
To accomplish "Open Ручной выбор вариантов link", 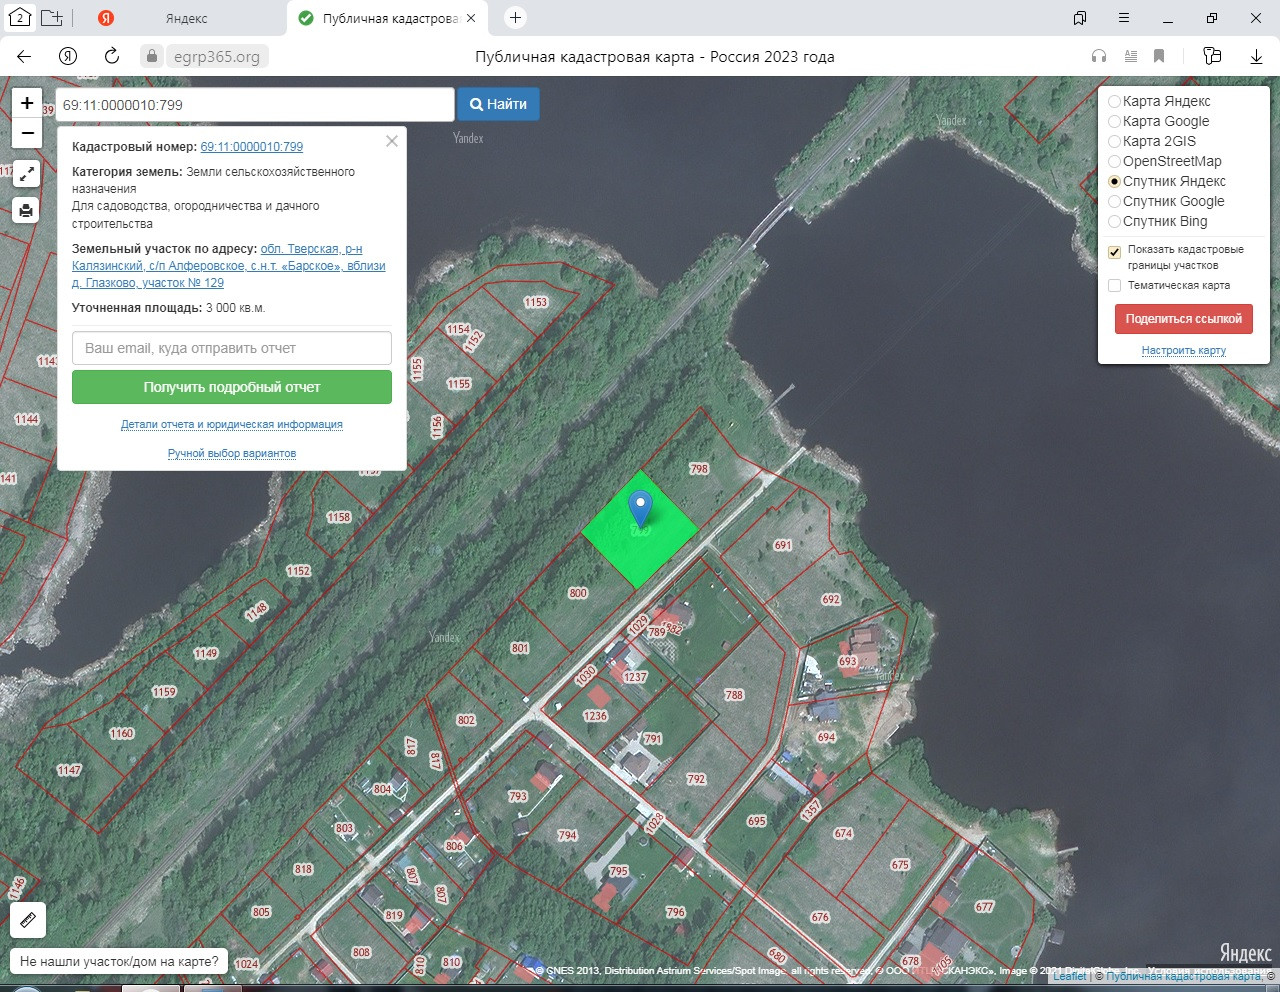I will [232, 453].
